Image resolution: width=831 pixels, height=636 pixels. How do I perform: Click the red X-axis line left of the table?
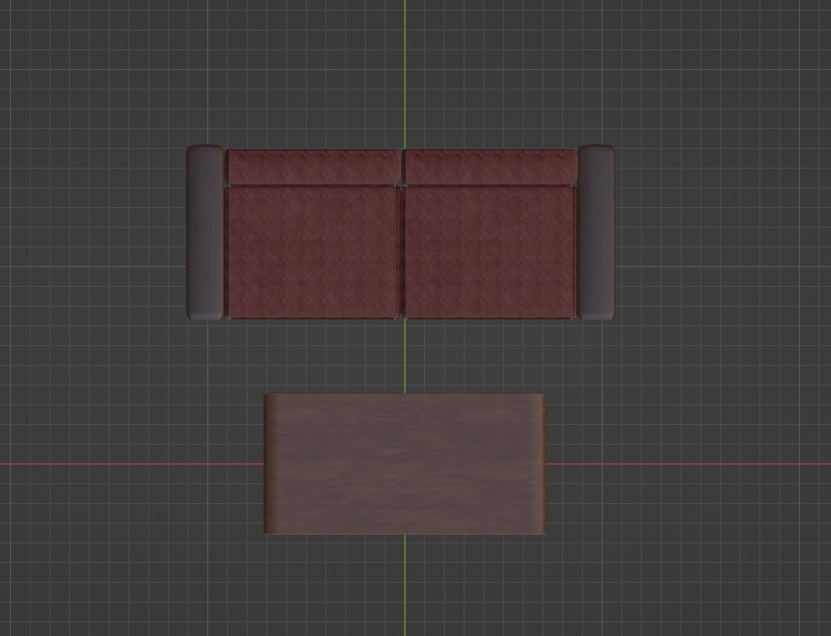pos(130,463)
